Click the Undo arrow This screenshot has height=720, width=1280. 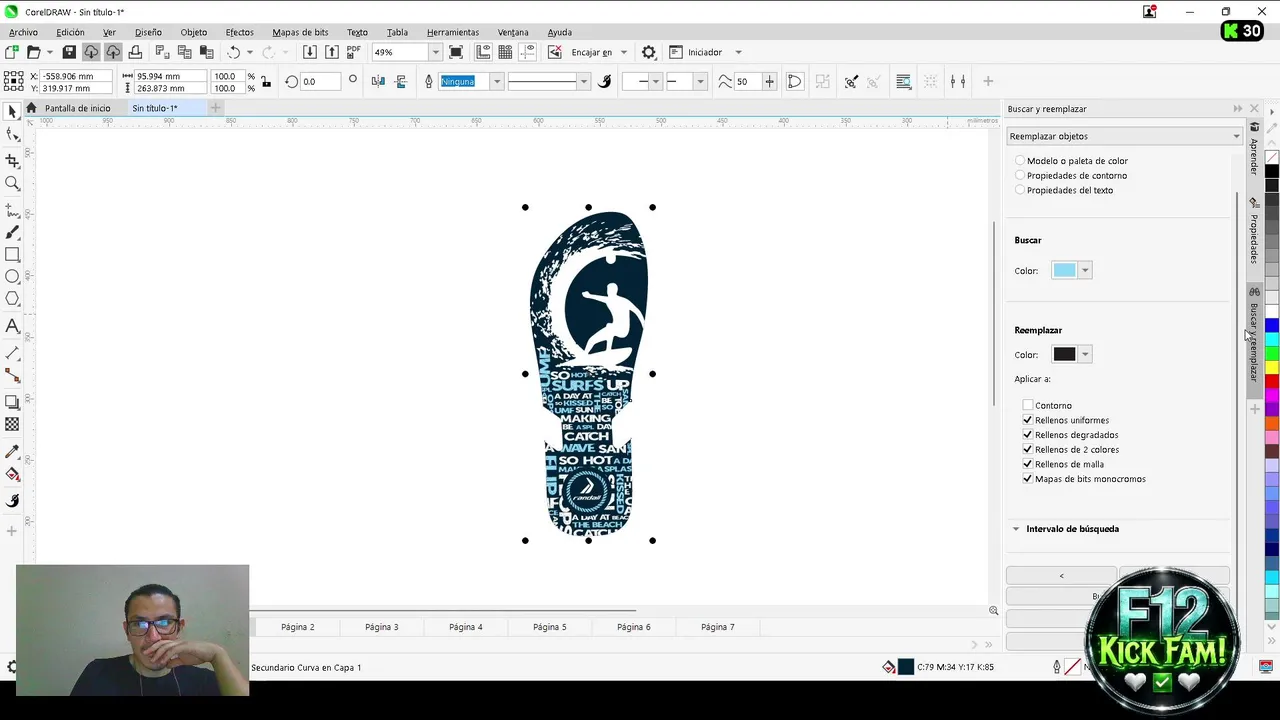[233, 52]
